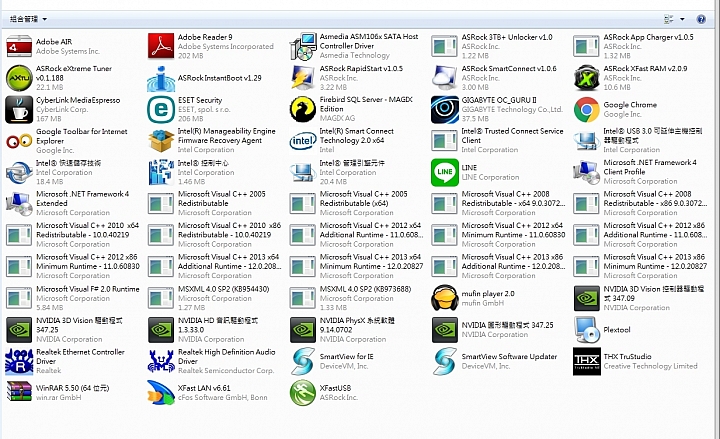
Task: Click the XFast LAN v6.61 icon
Action: [x=161, y=393]
